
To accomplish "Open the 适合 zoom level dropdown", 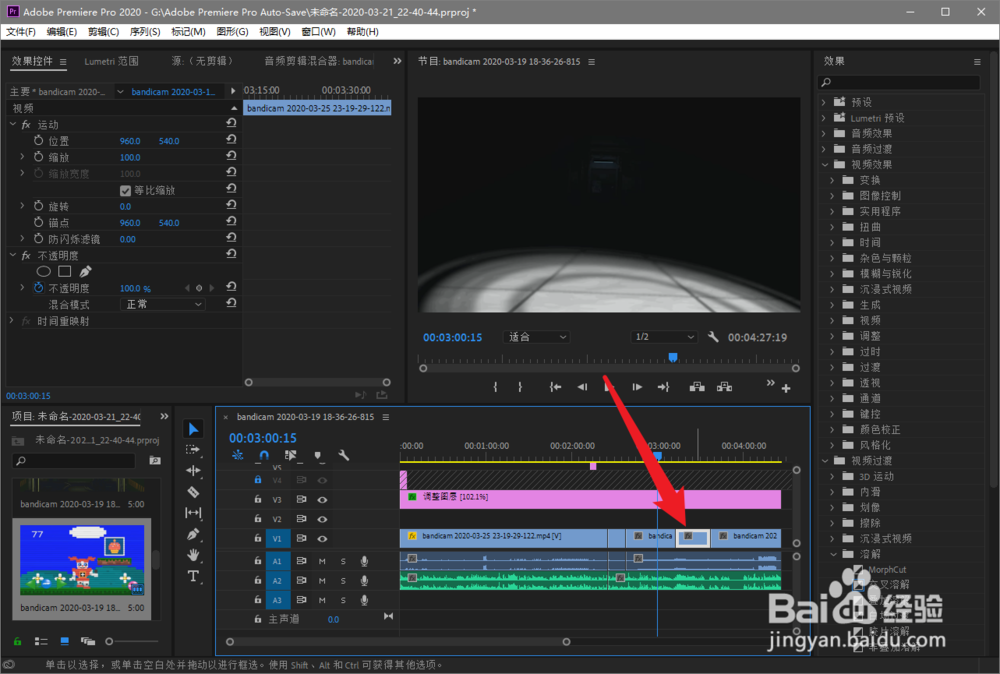I will point(537,337).
